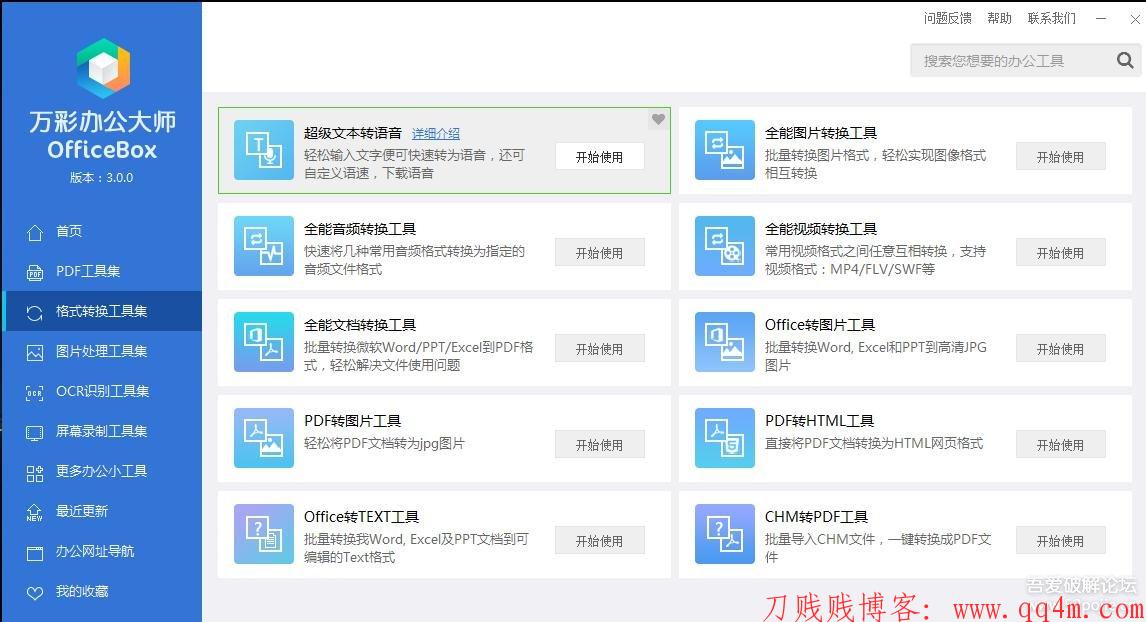Click 开始使用 for 超级文本转语音
This screenshot has width=1146, height=622.
click(599, 156)
